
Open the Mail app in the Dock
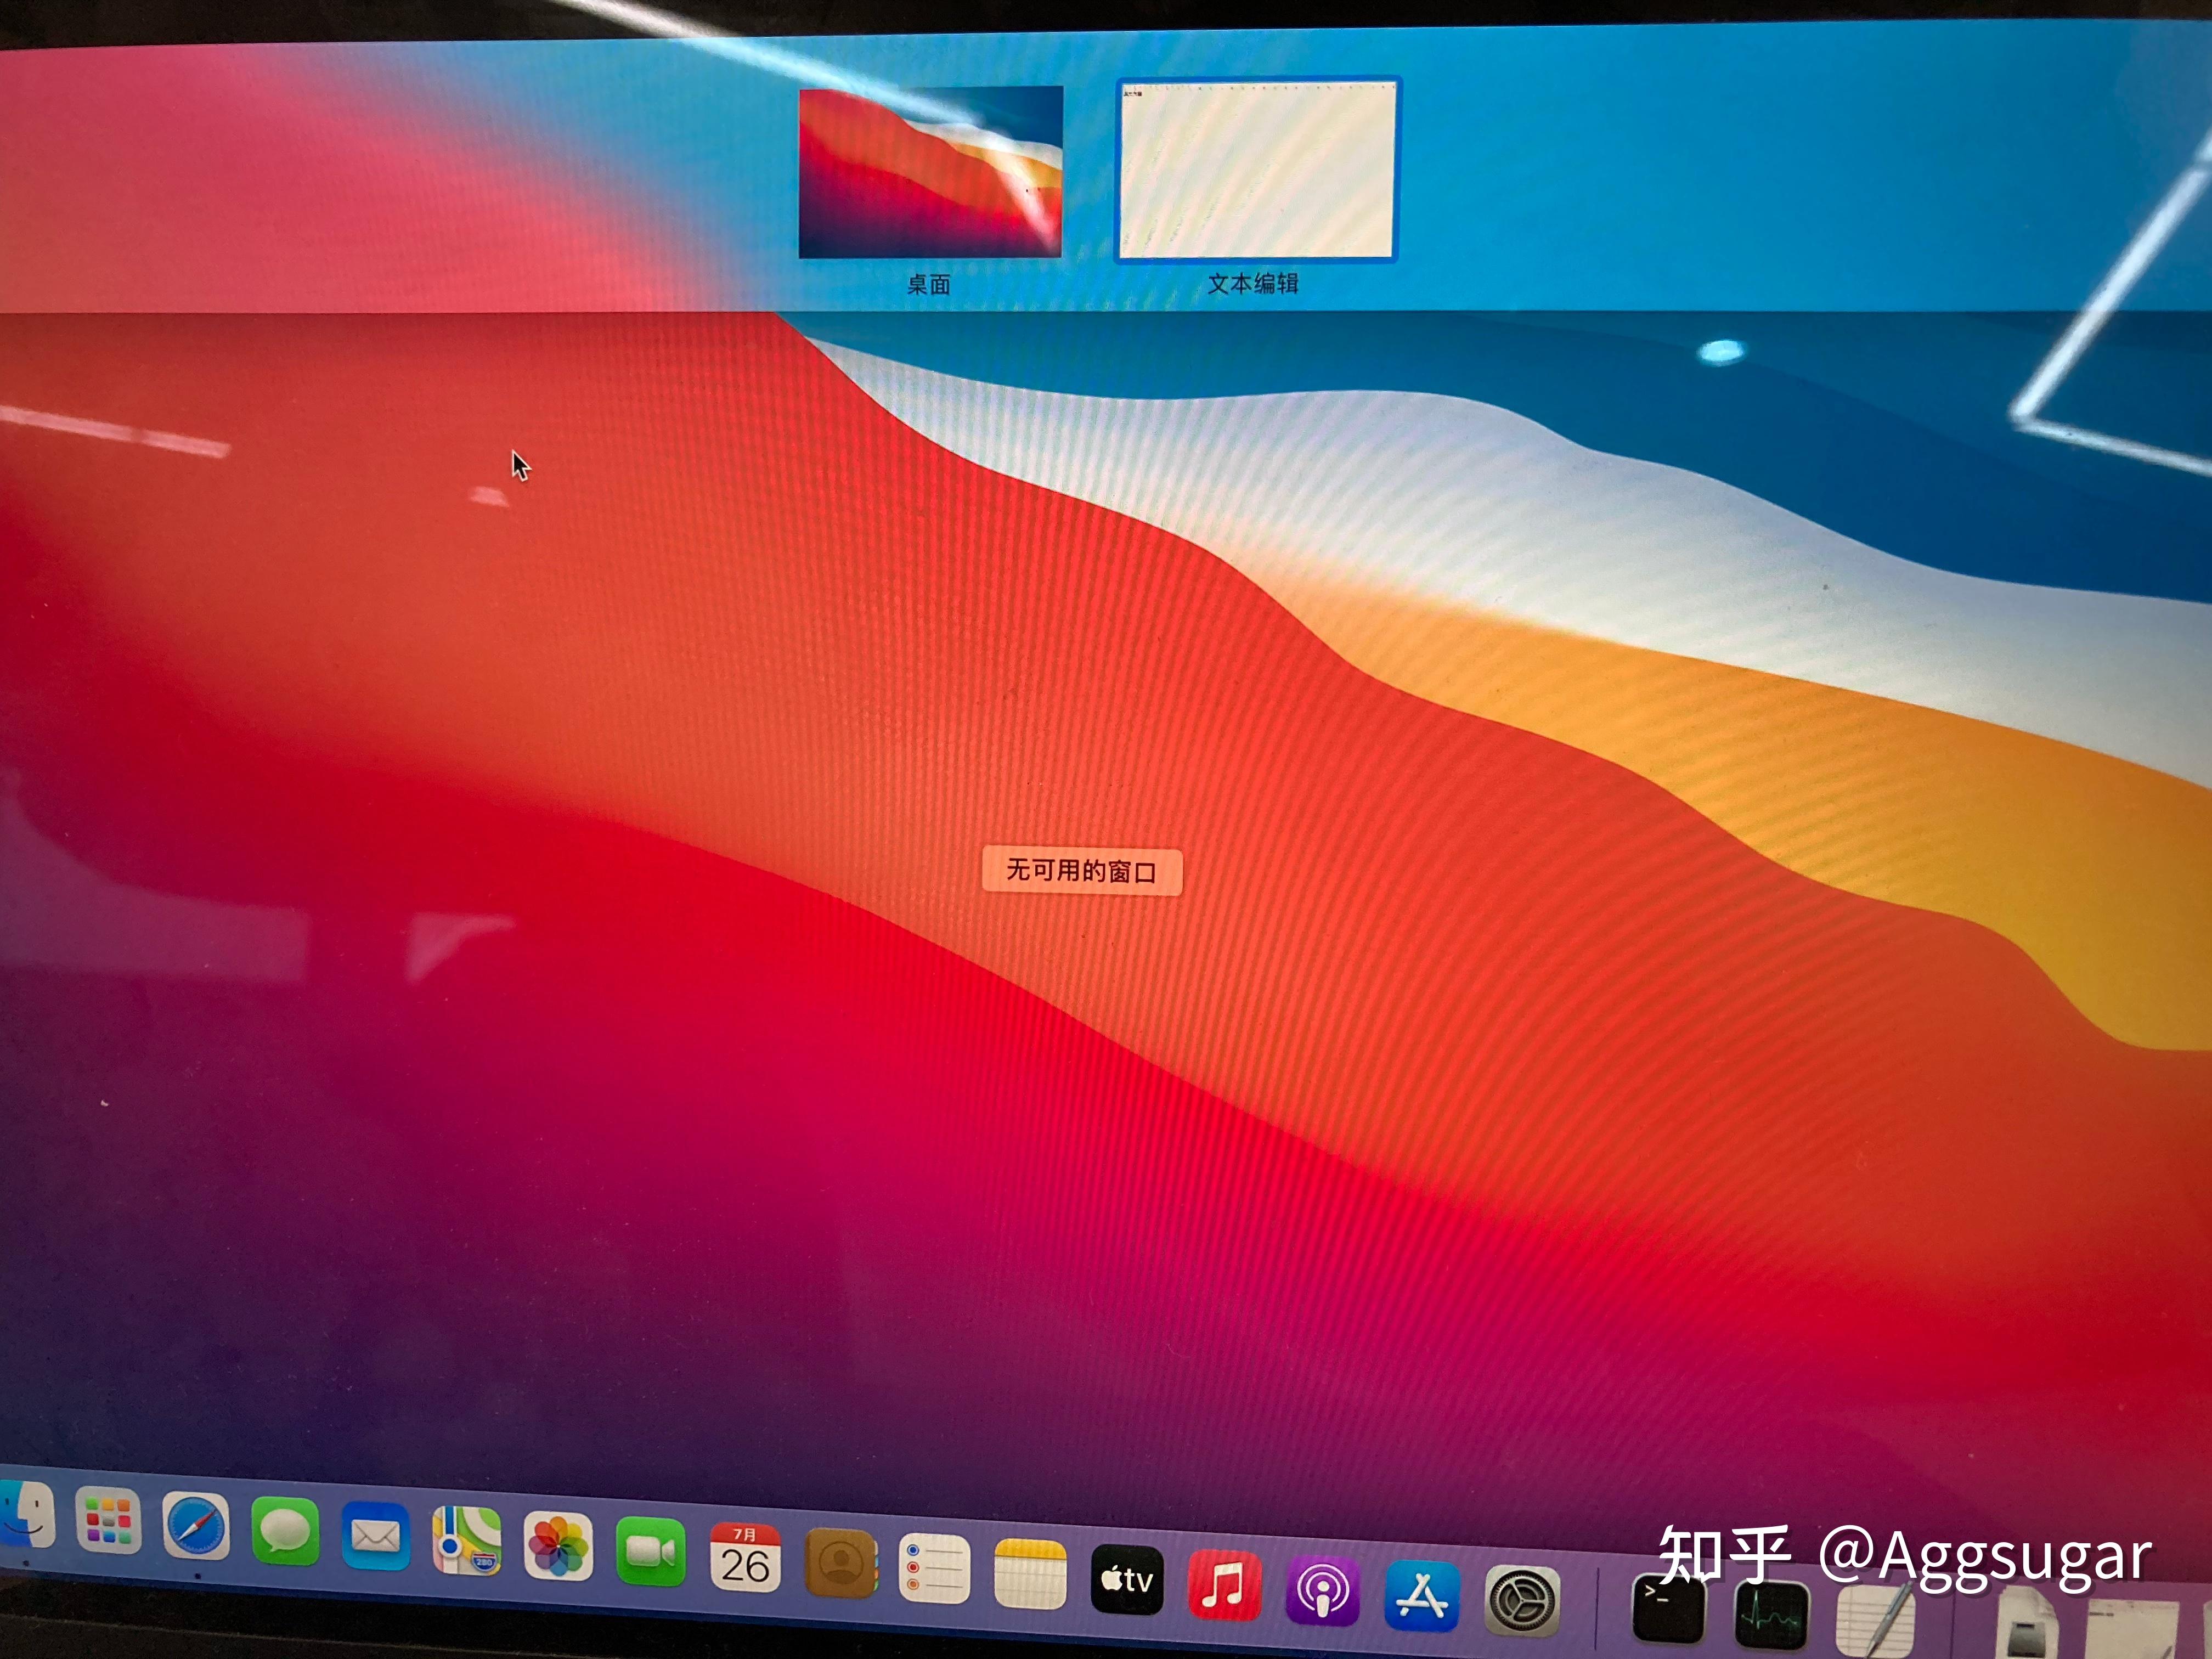coord(375,1537)
